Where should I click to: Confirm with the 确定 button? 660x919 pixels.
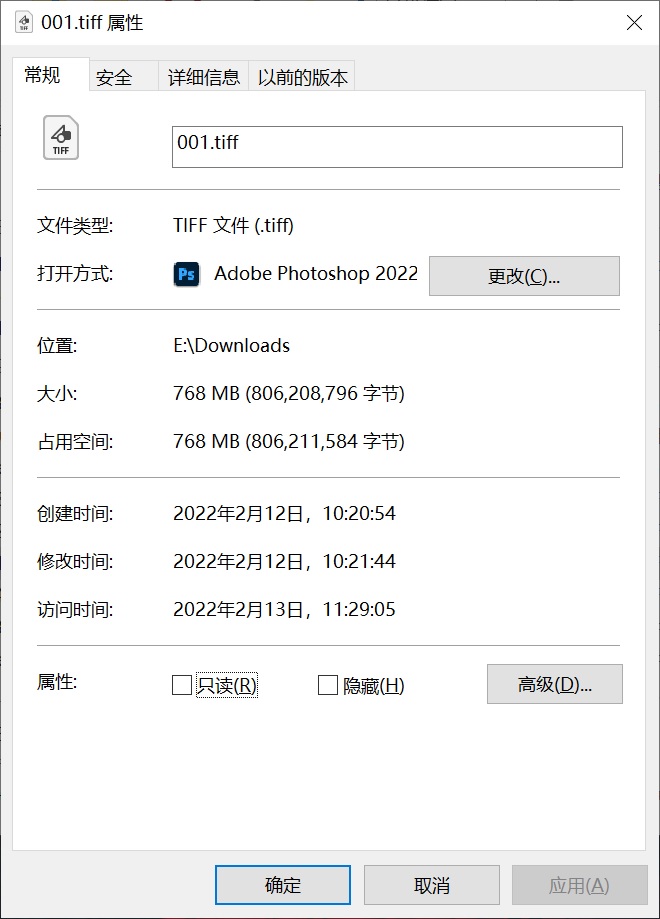(x=283, y=885)
